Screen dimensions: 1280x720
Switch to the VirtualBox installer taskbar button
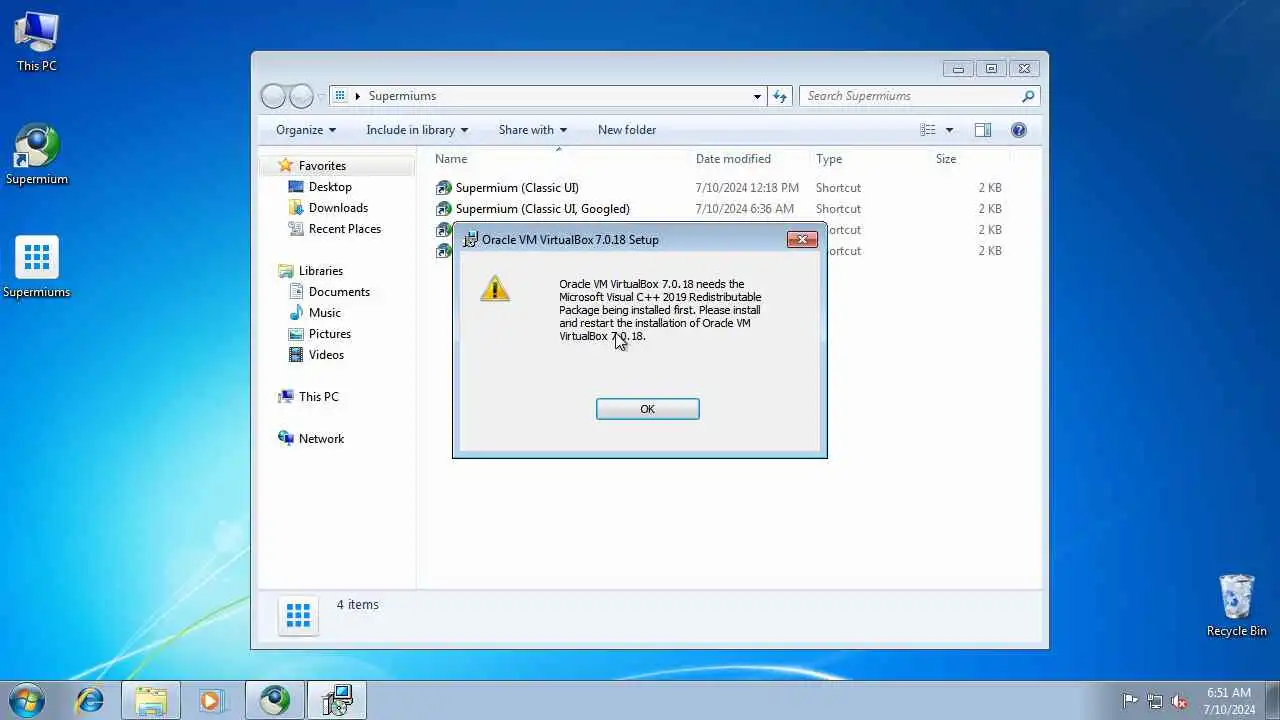337,700
